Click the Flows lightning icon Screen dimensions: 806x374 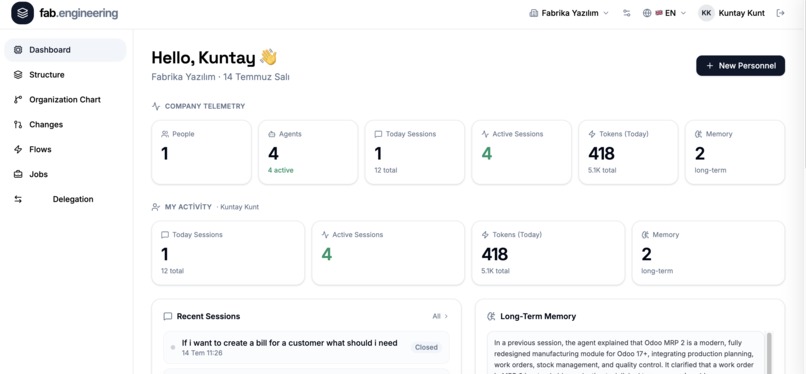point(18,149)
